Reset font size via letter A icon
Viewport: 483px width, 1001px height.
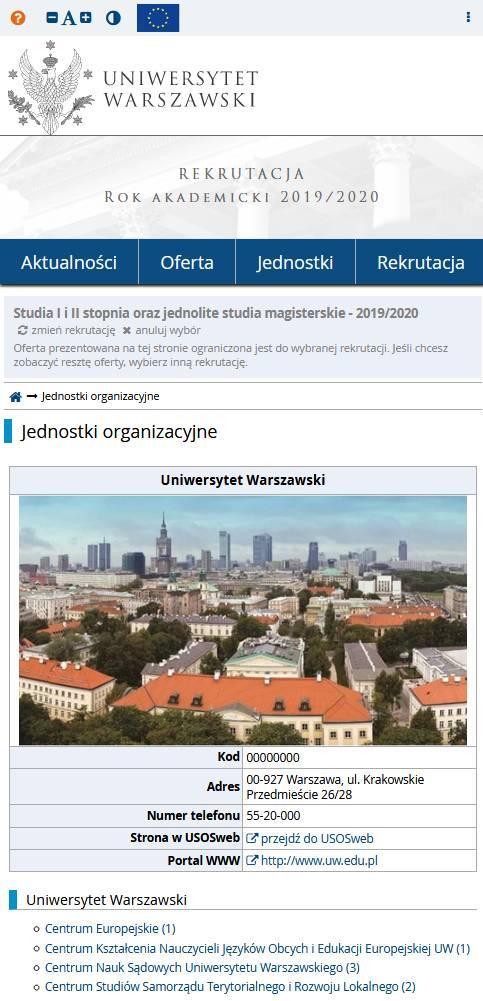coord(68,19)
